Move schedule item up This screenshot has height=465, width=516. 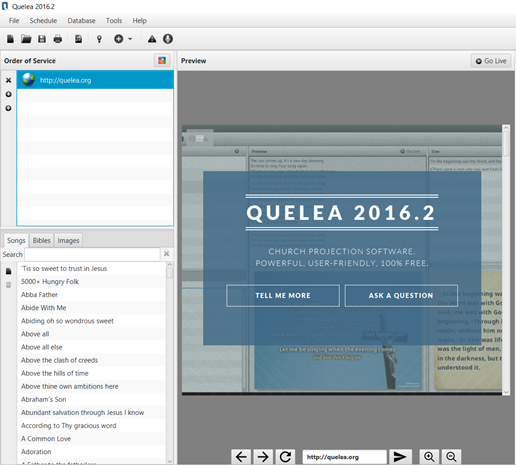pos(9,94)
